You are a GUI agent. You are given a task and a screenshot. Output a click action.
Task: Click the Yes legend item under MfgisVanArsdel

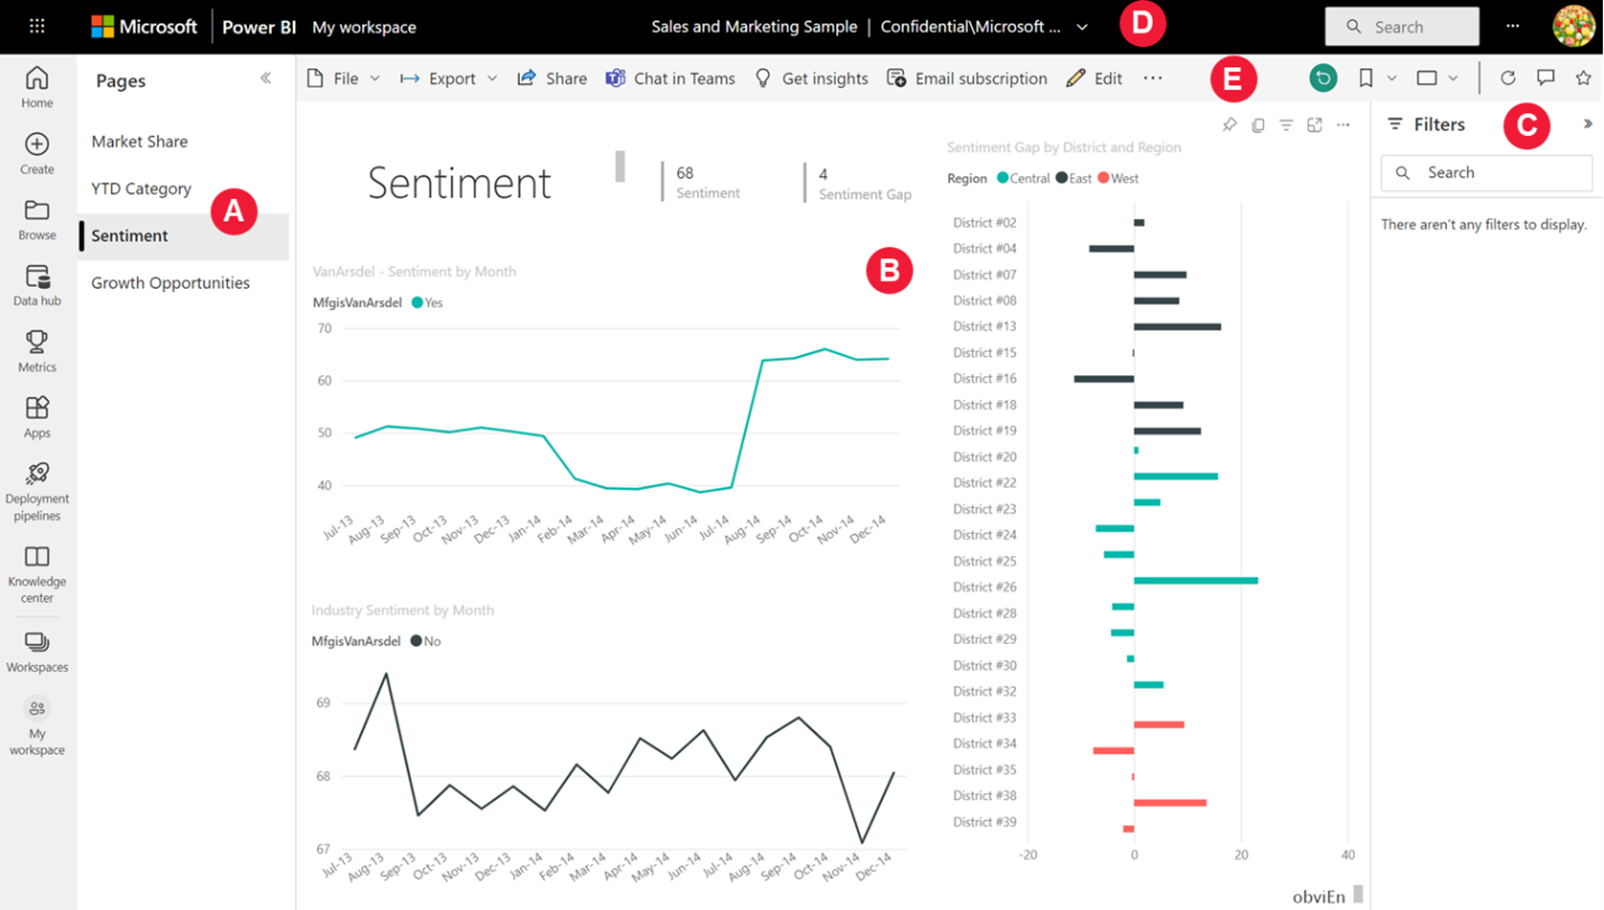point(427,303)
